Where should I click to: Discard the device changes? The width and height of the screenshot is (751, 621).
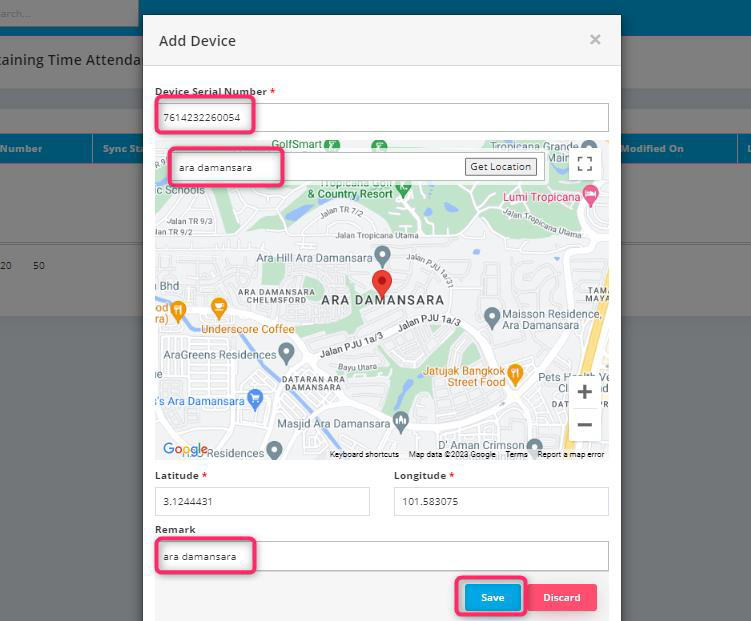[x=561, y=598]
